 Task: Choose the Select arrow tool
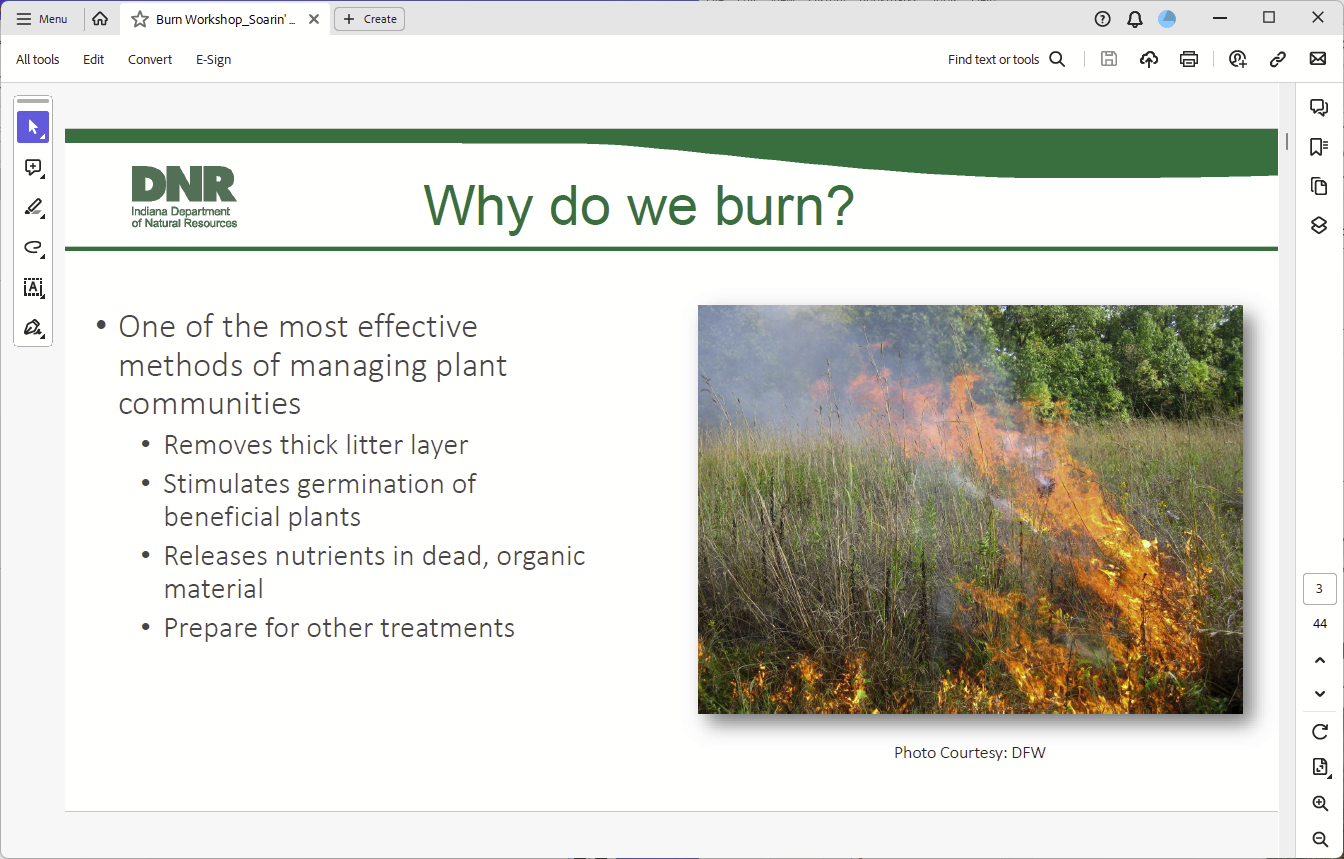tap(33, 127)
